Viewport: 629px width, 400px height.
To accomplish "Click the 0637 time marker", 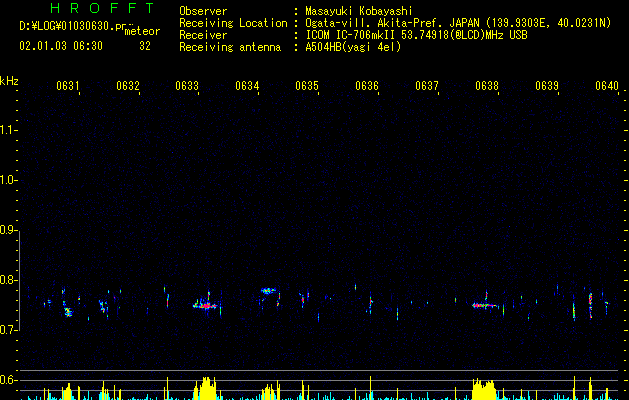I will (x=427, y=86).
